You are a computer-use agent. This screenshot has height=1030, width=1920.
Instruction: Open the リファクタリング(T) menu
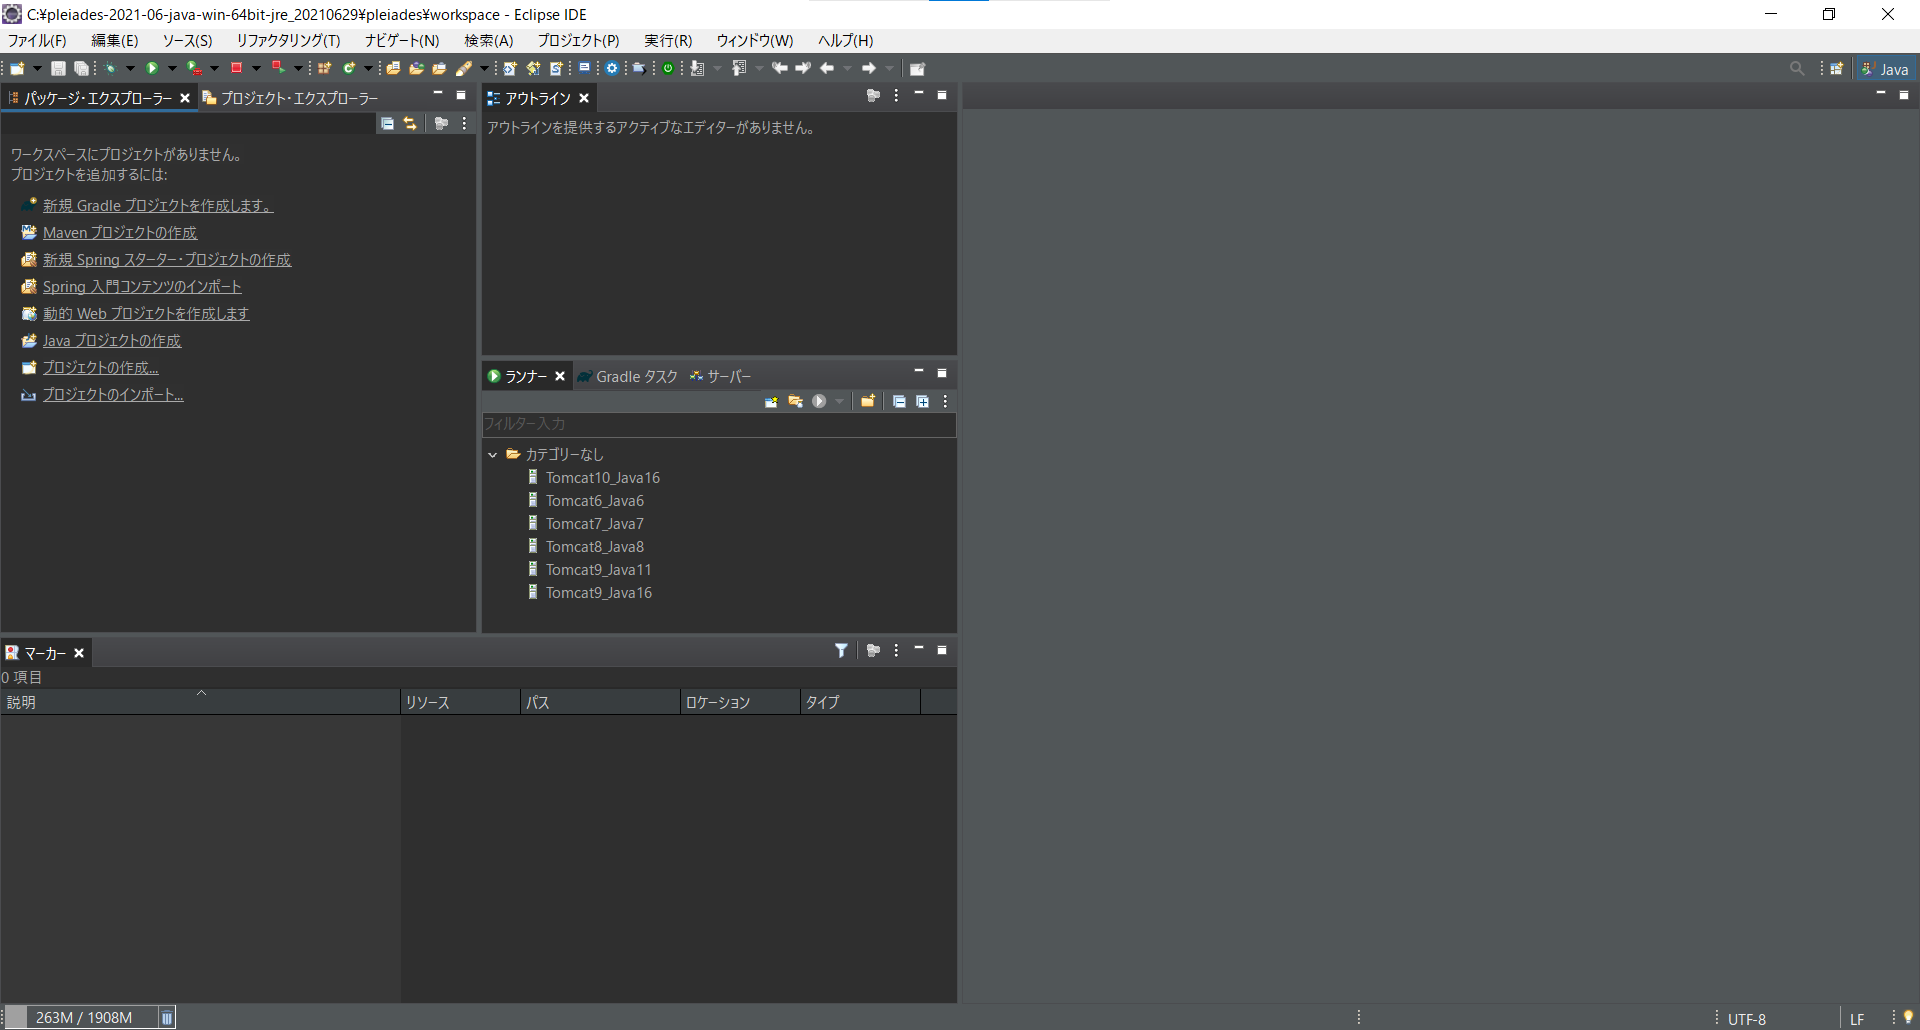point(288,41)
